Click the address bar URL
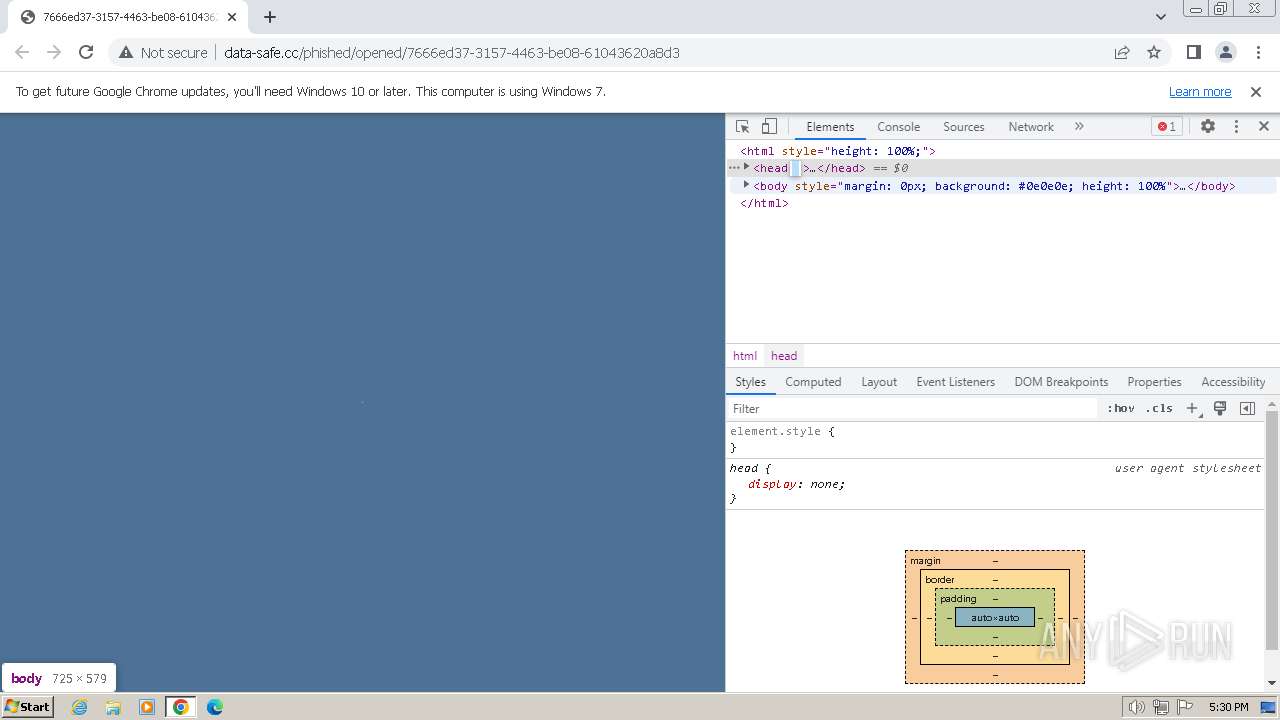The width and height of the screenshot is (1280, 720). (x=452, y=53)
